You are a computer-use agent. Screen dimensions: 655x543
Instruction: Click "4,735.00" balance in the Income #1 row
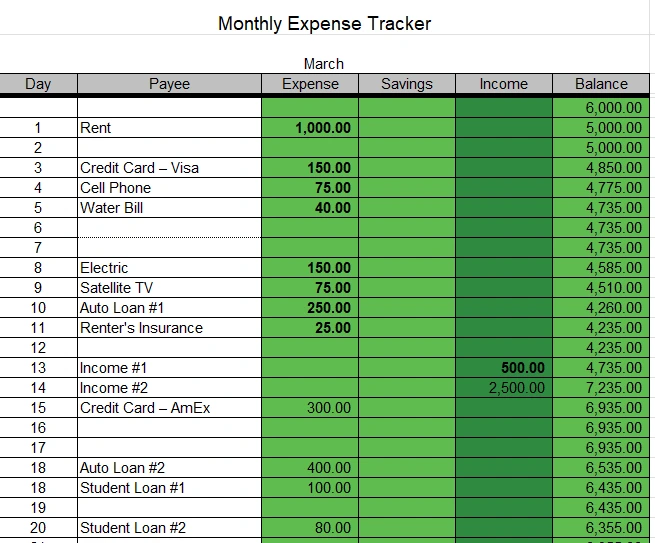[x=601, y=368]
